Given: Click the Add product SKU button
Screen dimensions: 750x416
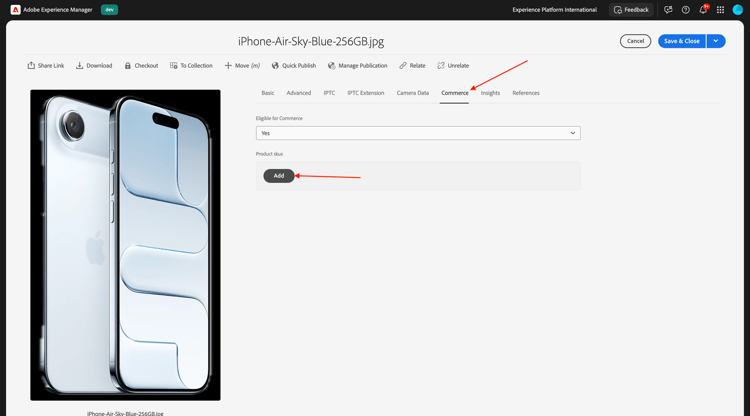Looking at the screenshot, I should (279, 175).
